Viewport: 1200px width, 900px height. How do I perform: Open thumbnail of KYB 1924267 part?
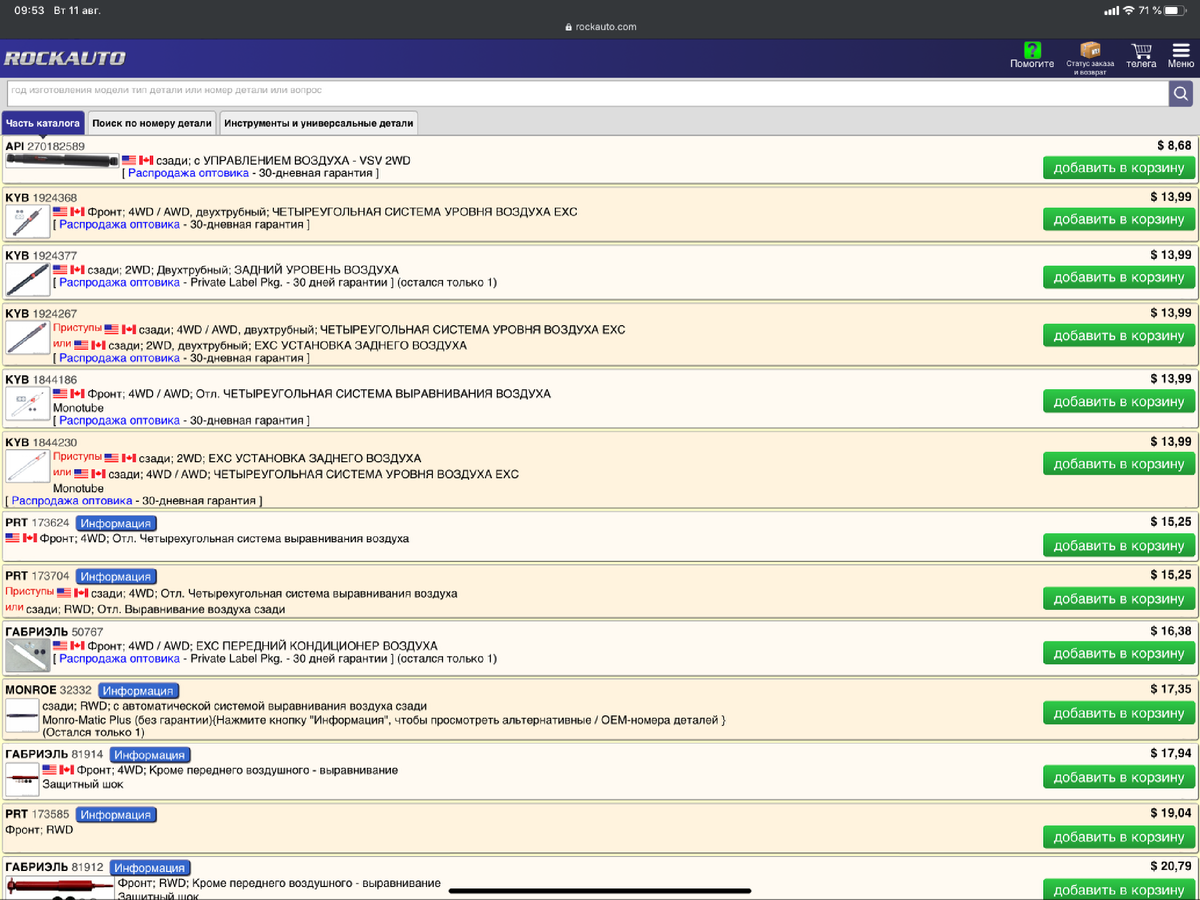[x=27, y=337]
